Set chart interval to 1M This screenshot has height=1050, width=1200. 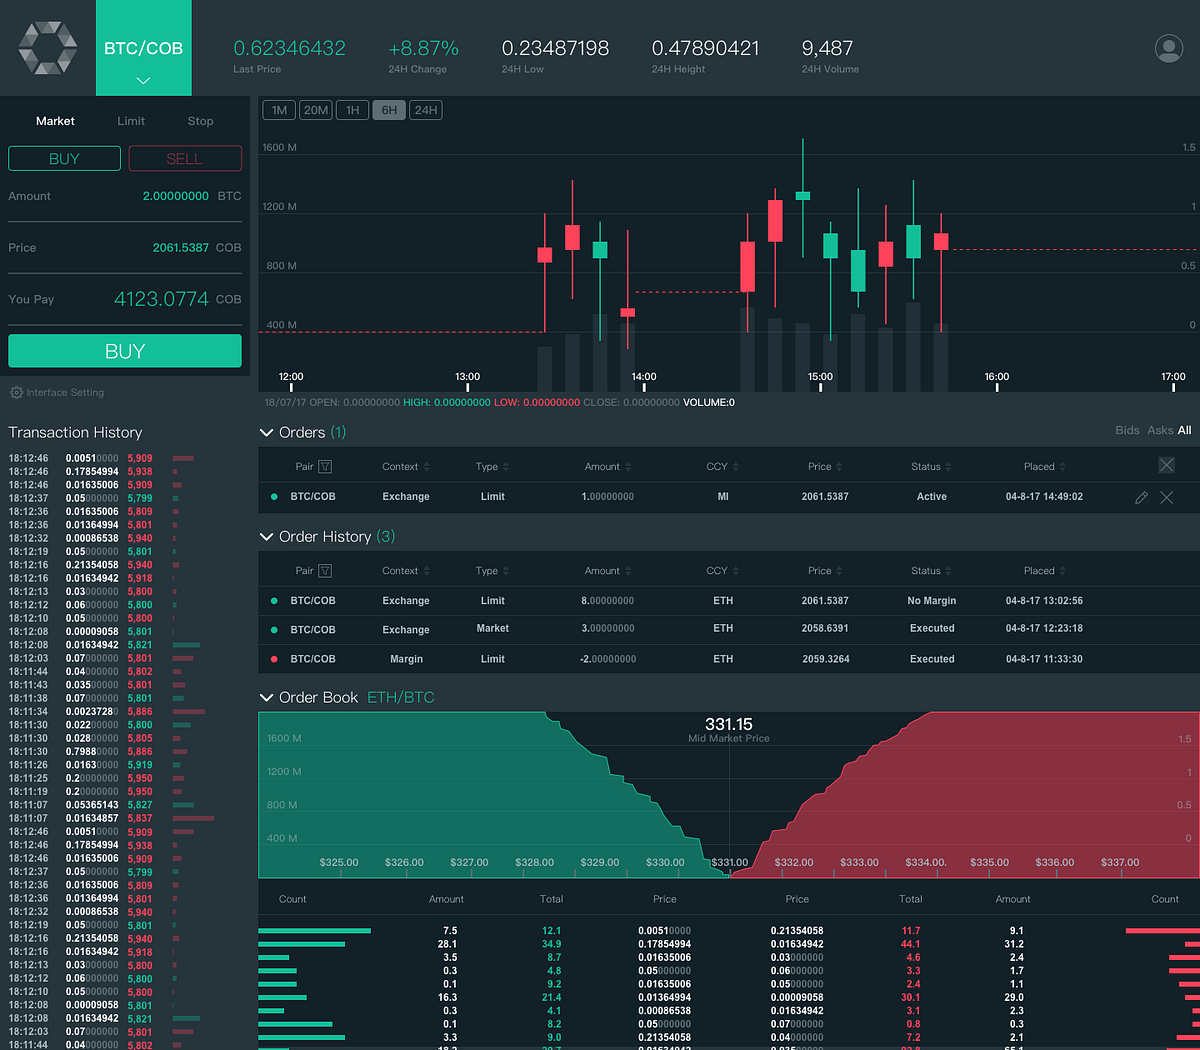[x=279, y=110]
